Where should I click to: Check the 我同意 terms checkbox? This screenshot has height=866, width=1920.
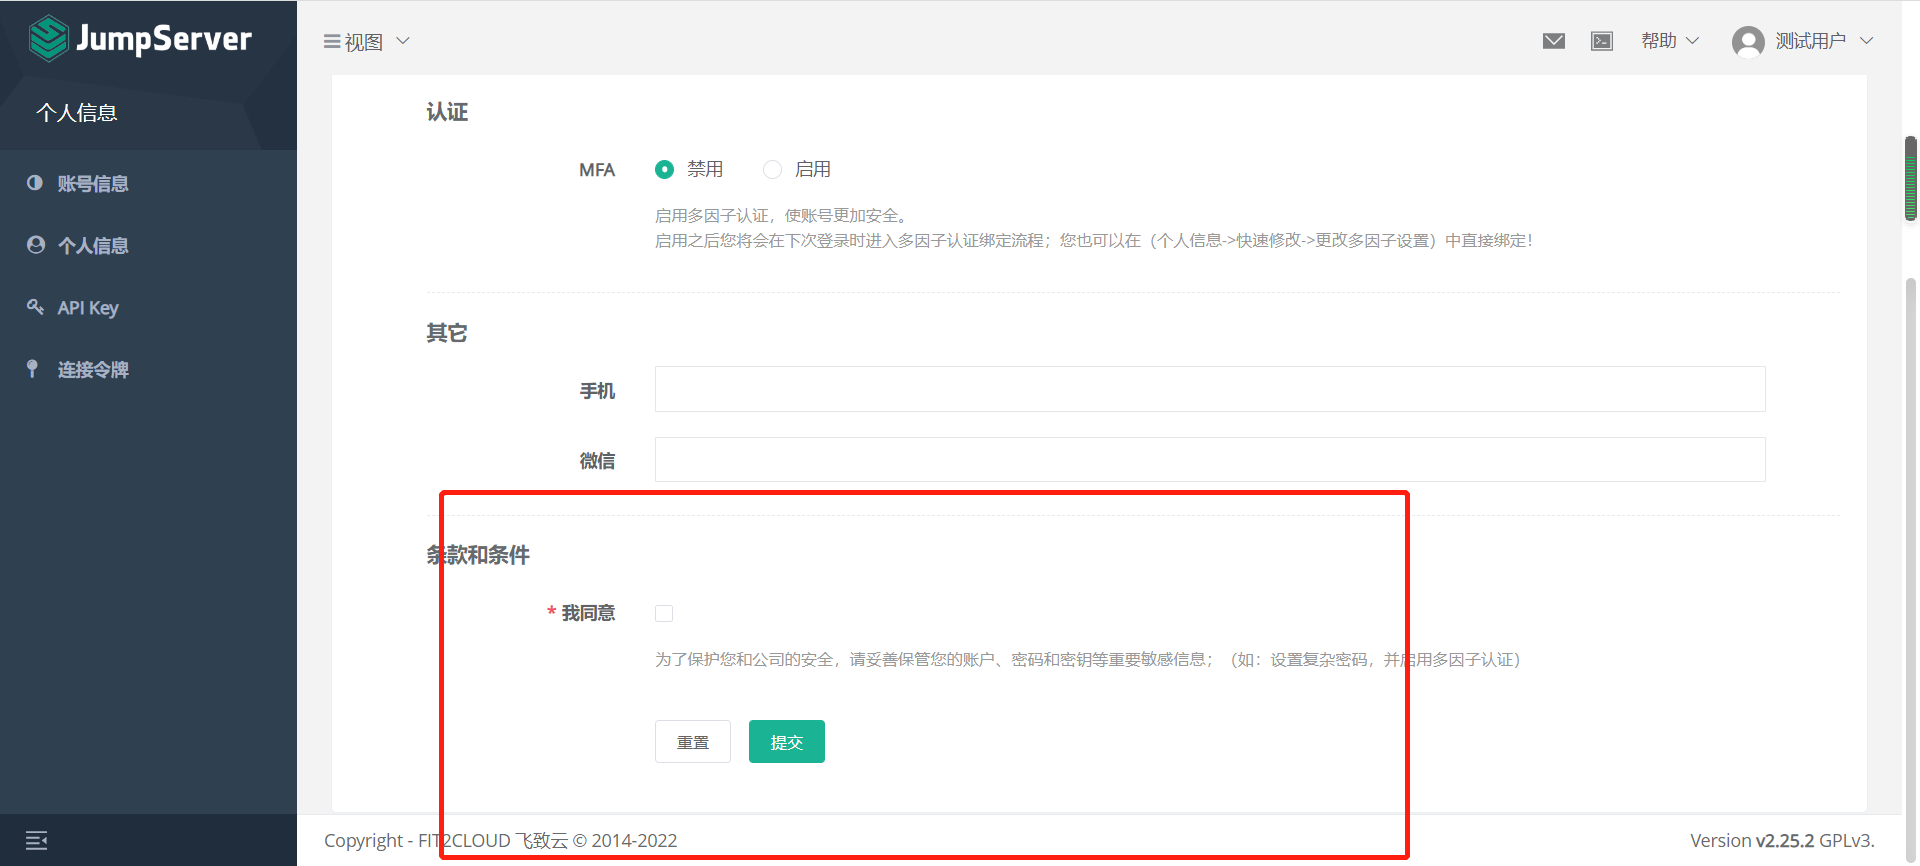point(664,613)
